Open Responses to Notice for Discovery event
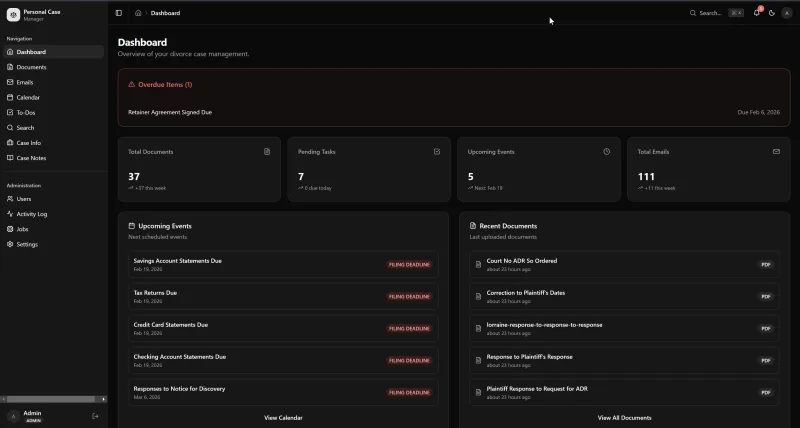This screenshot has width=800, height=428. click(x=283, y=392)
